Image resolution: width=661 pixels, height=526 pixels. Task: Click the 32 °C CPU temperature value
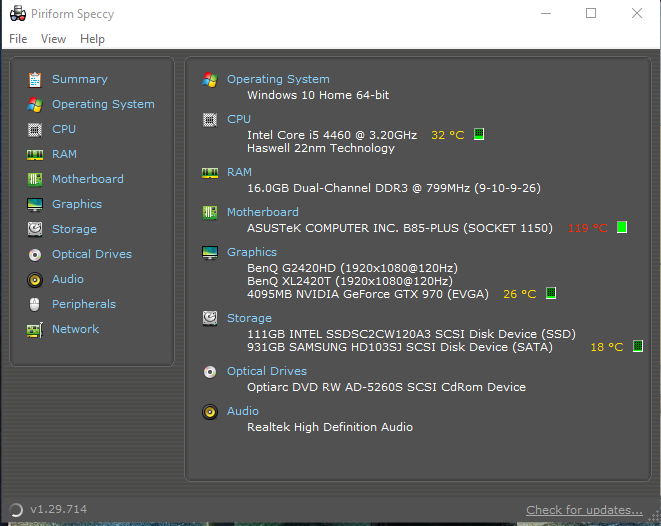[448, 135]
